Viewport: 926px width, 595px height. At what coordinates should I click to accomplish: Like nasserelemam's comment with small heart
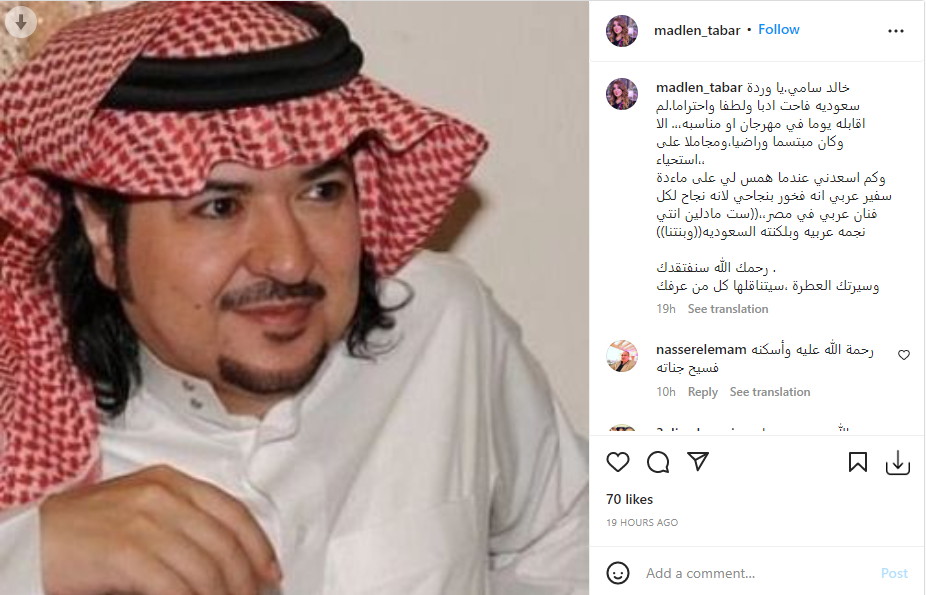point(904,355)
